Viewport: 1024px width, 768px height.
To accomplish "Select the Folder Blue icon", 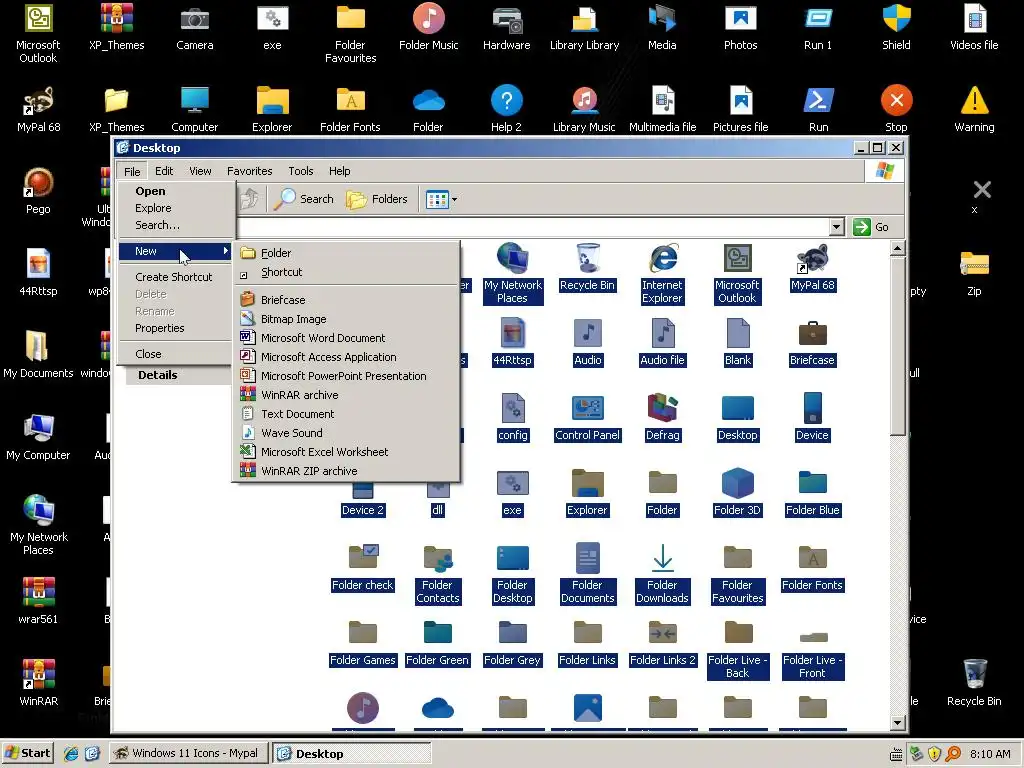I will coord(812,492).
